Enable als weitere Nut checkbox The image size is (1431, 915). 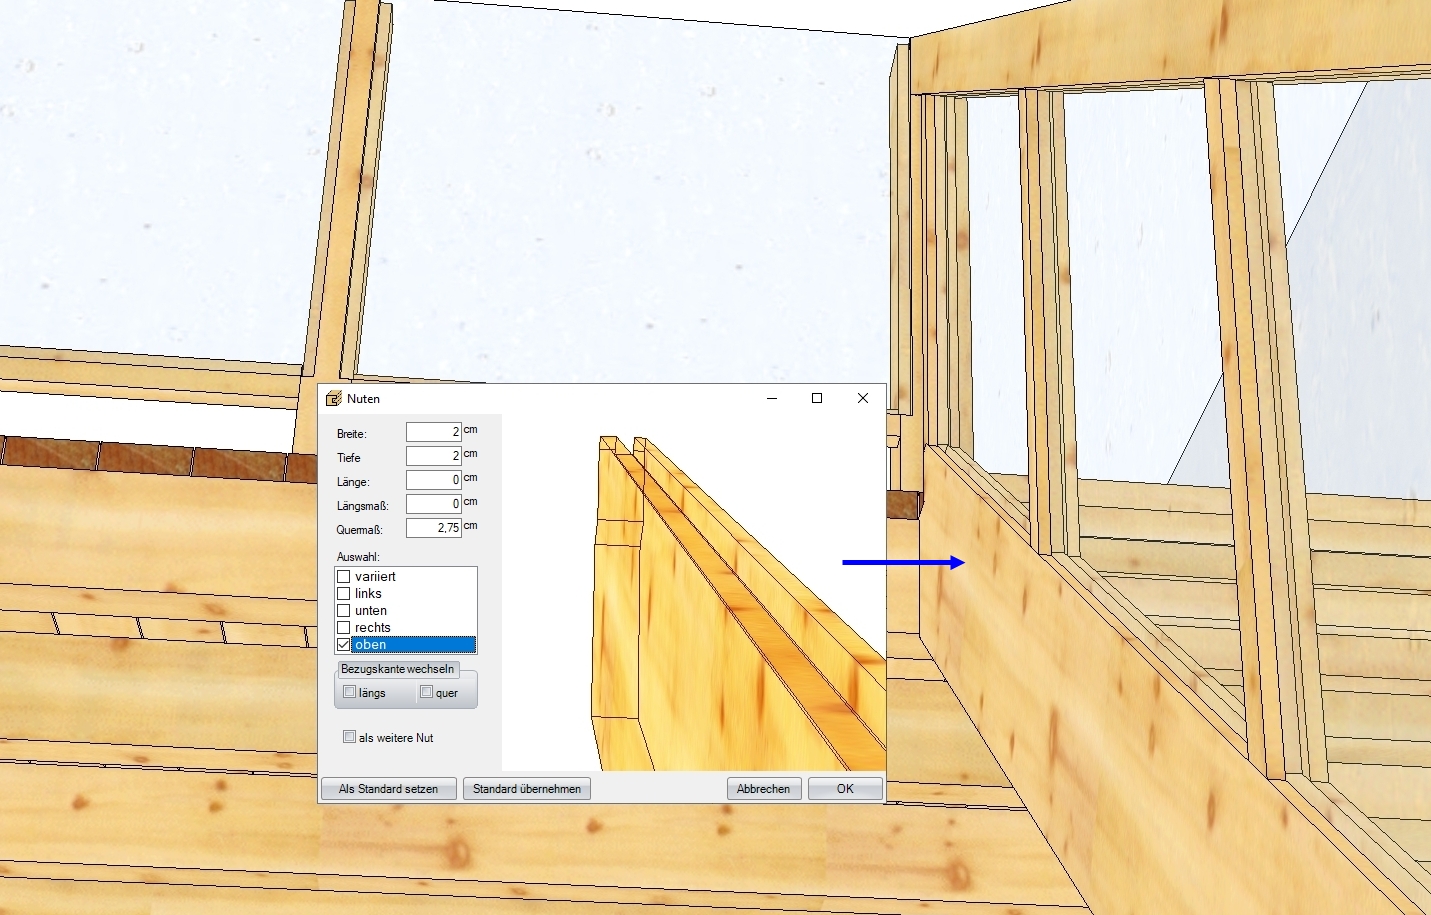click(x=350, y=737)
